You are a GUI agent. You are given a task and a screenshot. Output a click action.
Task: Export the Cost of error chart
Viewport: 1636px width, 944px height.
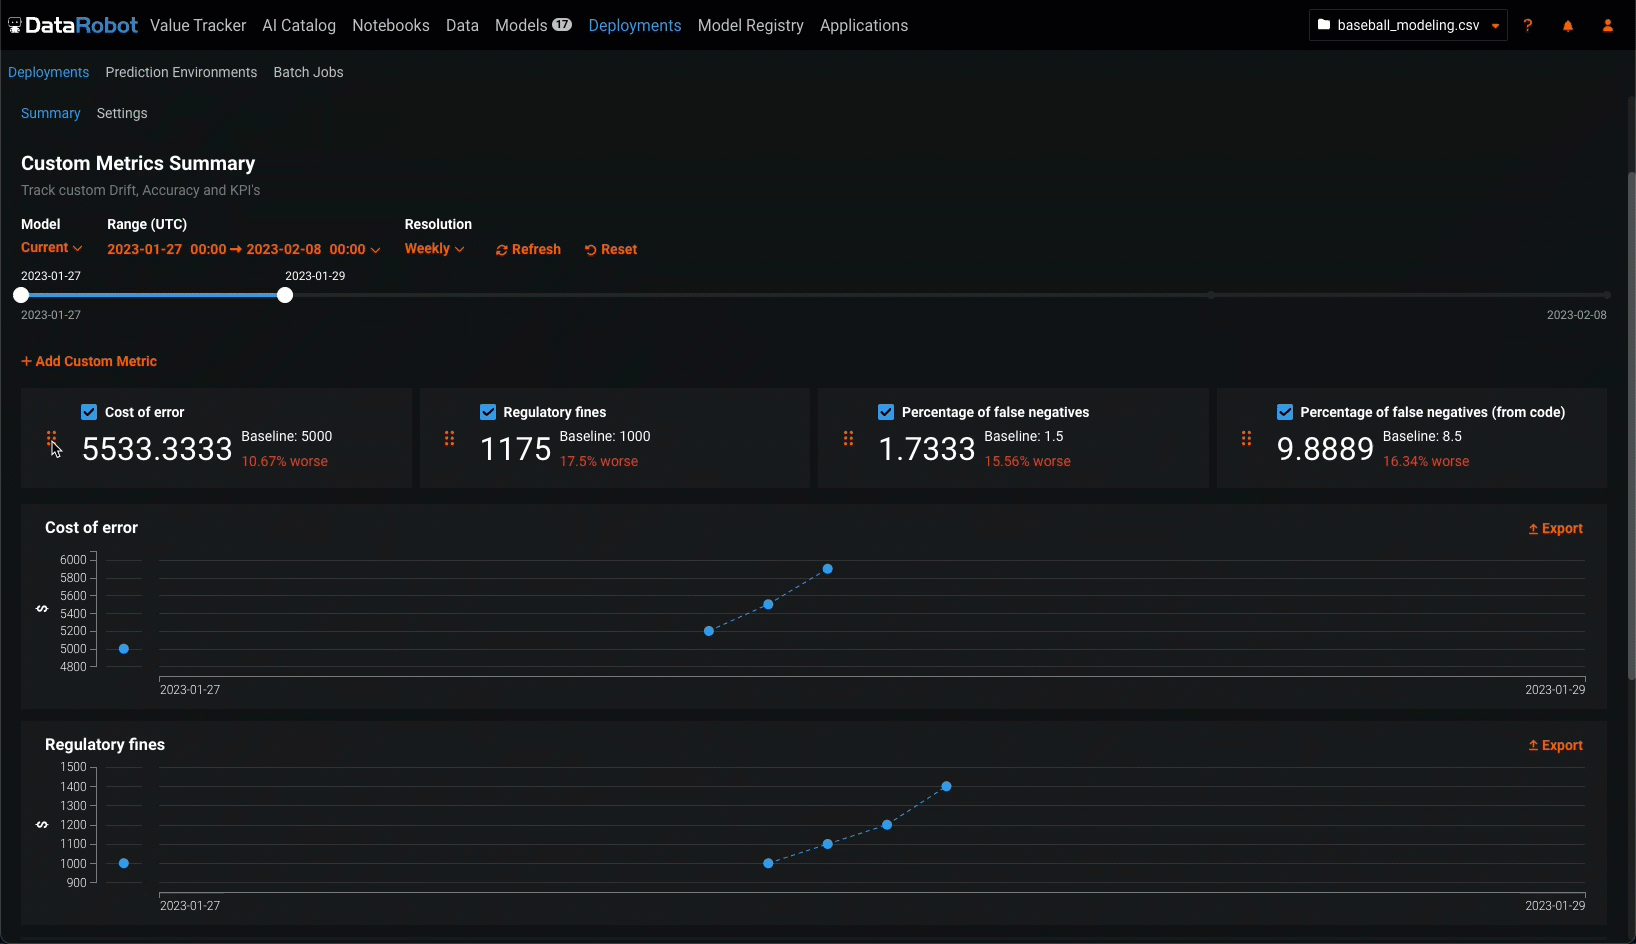point(1555,529)
